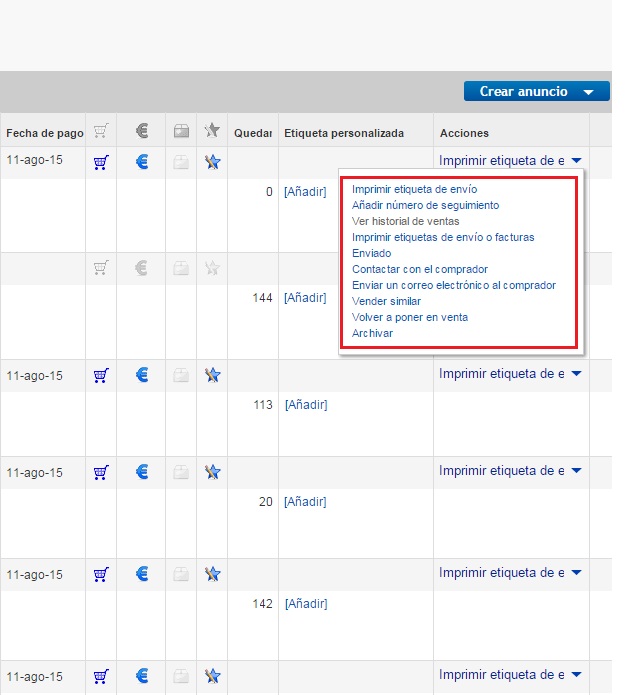Screen dimensions: 627x695
Task: Click the Etiqueta personalizada column header
Action: [344, 133]
